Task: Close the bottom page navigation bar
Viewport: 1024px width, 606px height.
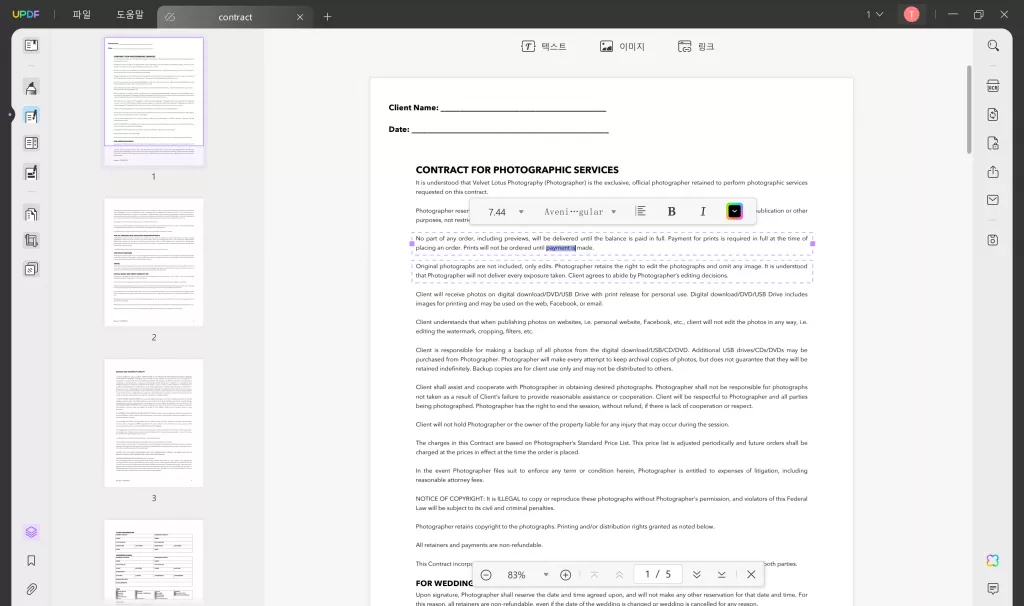Action: click(x=751, y=575)
